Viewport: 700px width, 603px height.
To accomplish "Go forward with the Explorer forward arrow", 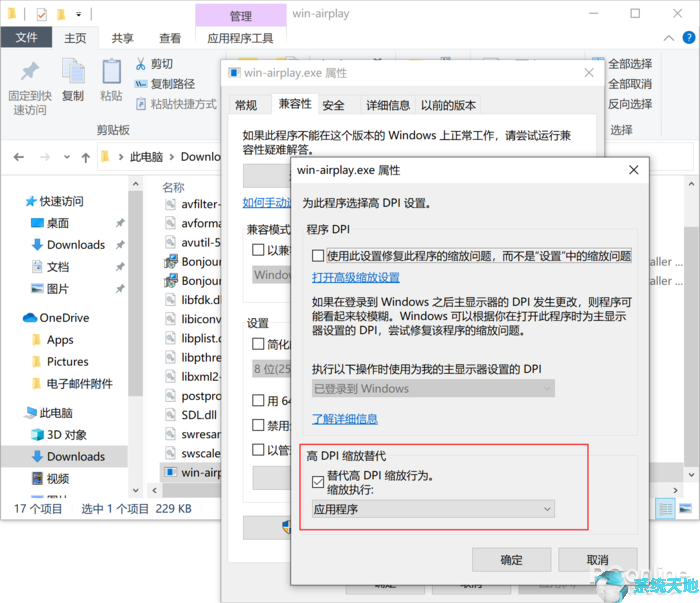I will click(x=45, y=157).
